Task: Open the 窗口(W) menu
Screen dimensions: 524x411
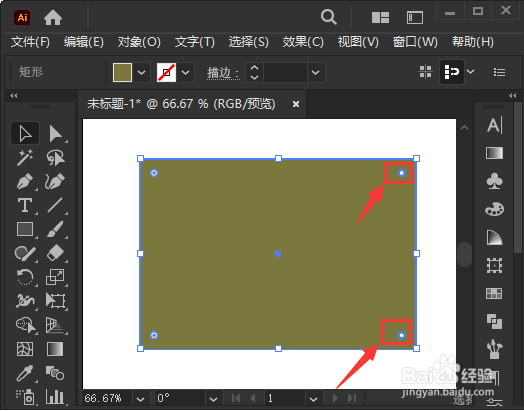Action: point(415,42)
